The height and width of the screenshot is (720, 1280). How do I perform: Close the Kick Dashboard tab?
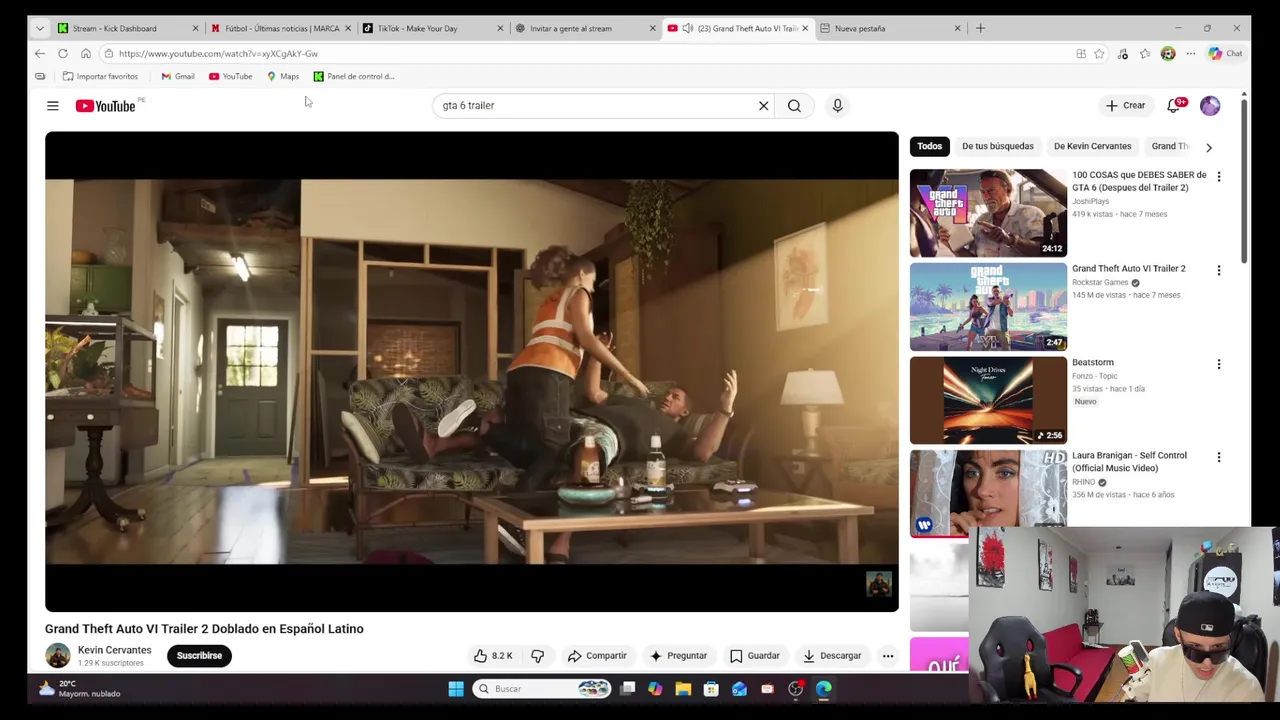195,28
